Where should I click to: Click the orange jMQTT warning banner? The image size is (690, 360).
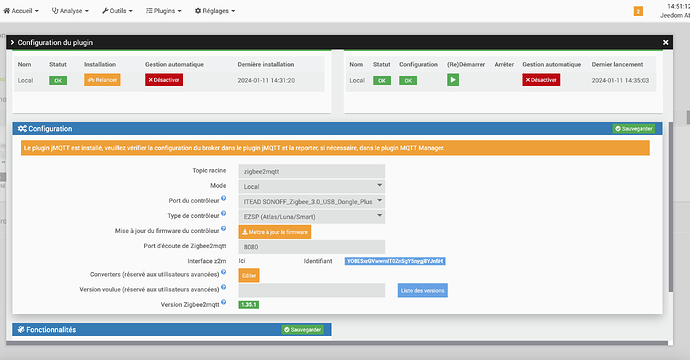click(x=335, y=148)
